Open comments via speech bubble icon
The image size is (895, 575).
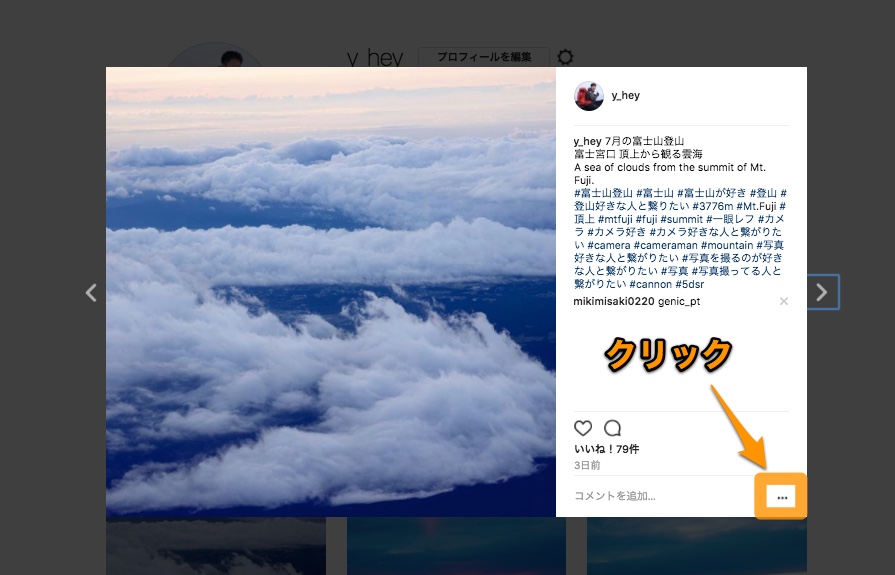(612, 428)
